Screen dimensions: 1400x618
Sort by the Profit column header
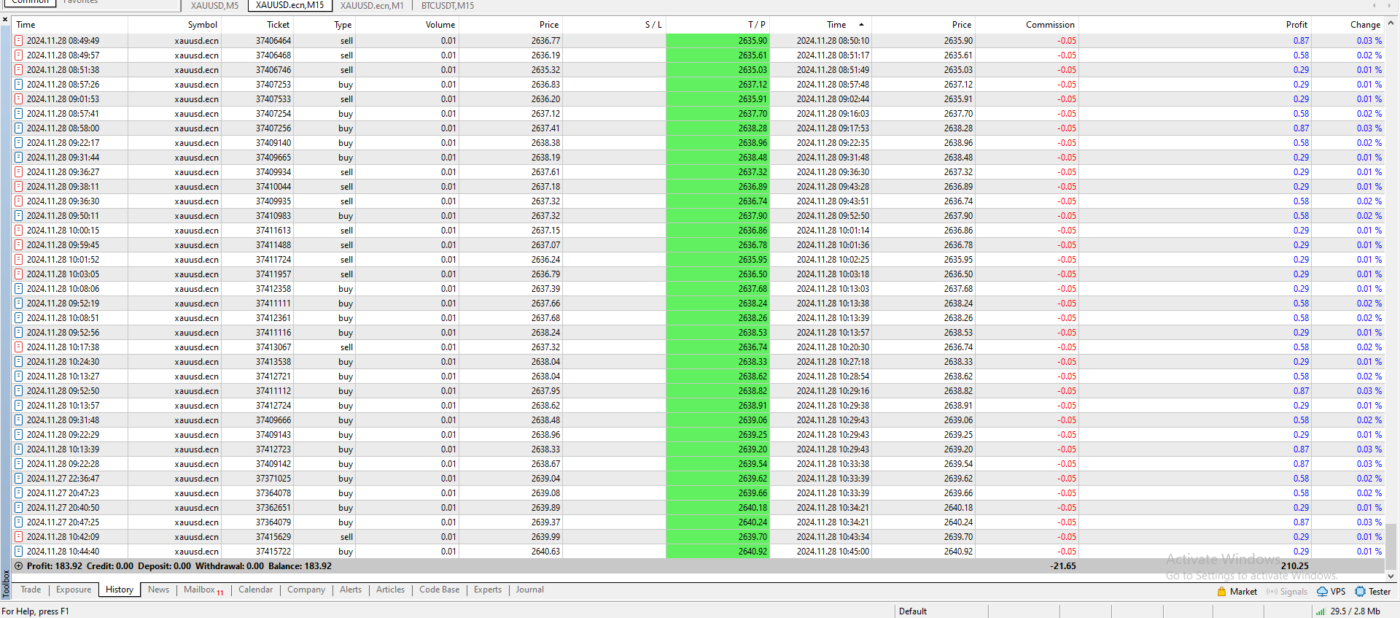click(x=1296, y=24)
